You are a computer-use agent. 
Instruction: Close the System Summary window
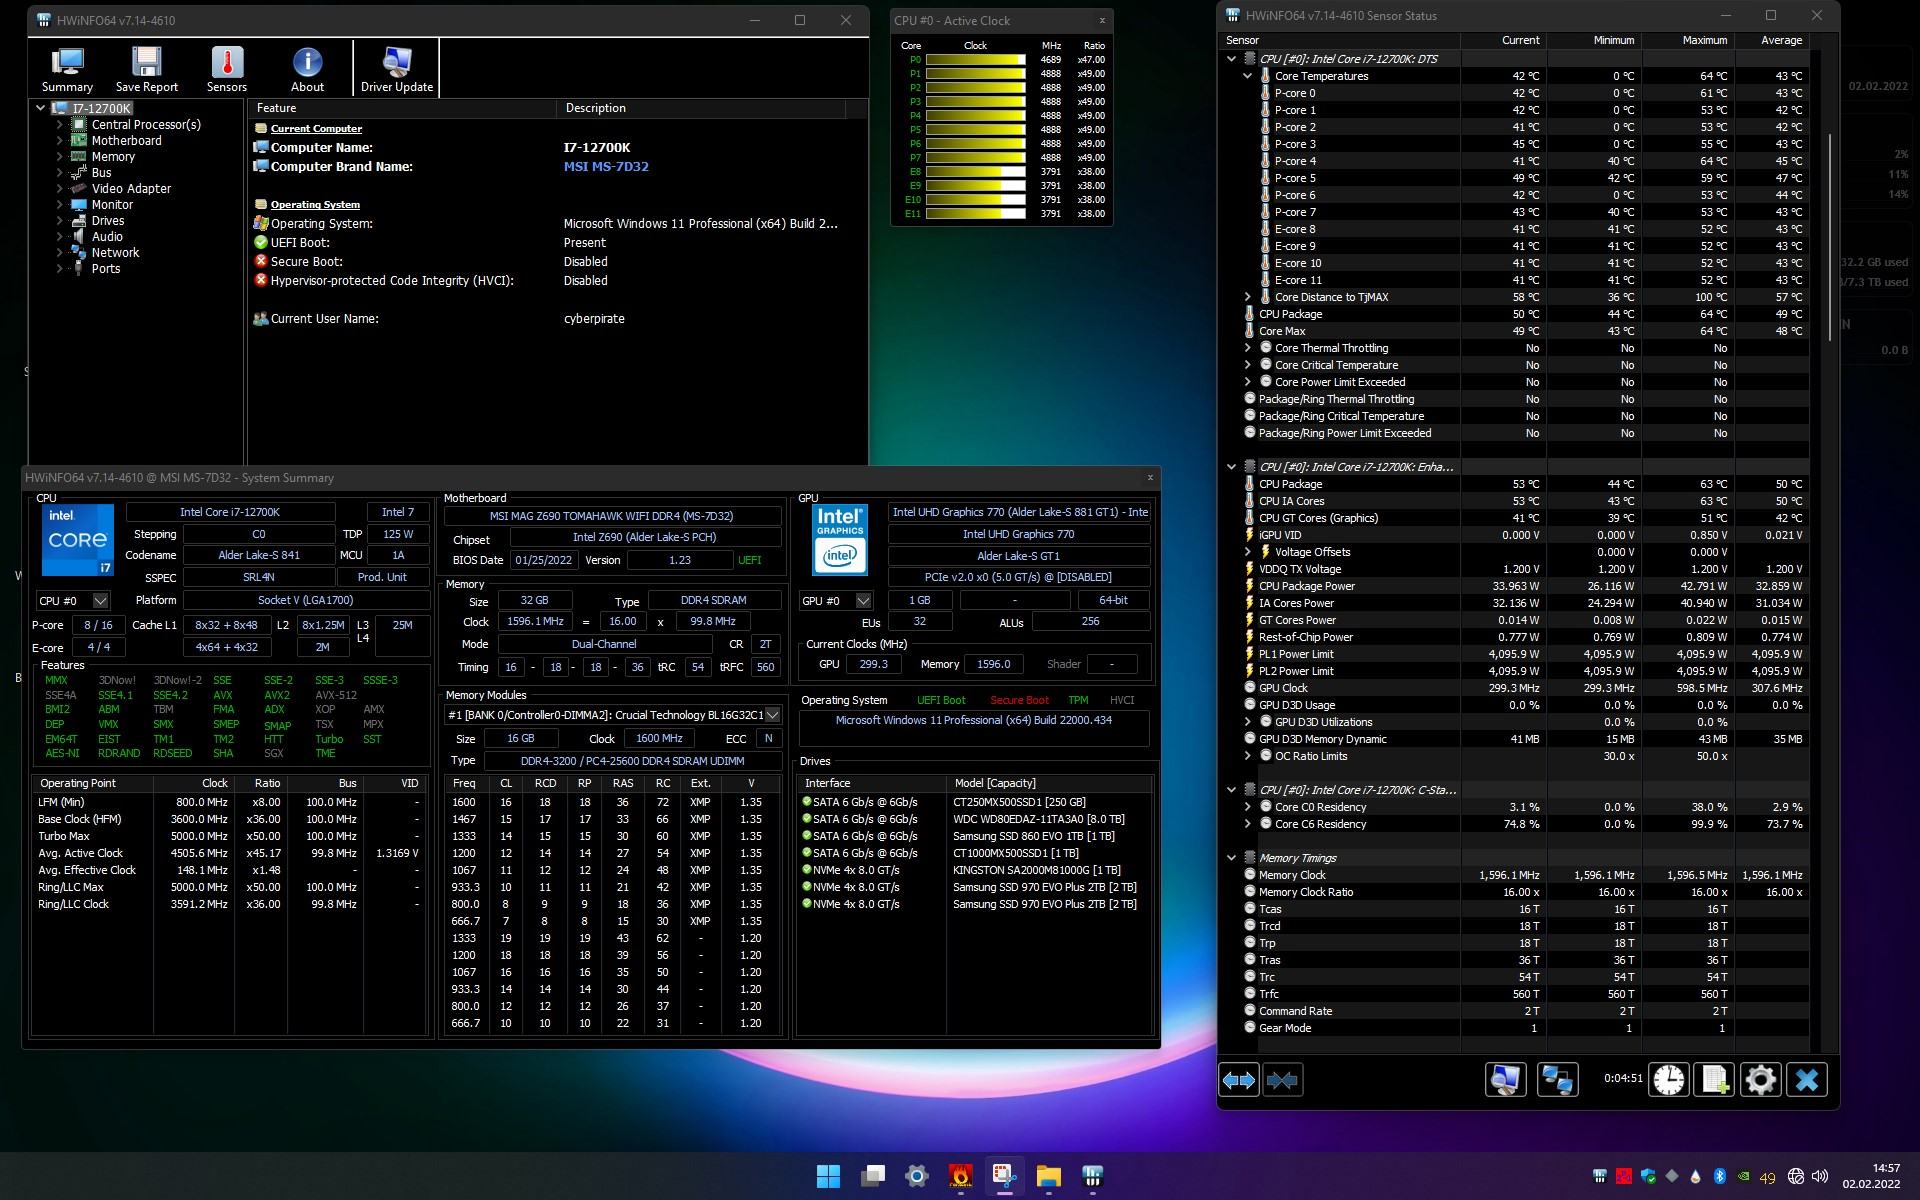[x=1150, y=478]
